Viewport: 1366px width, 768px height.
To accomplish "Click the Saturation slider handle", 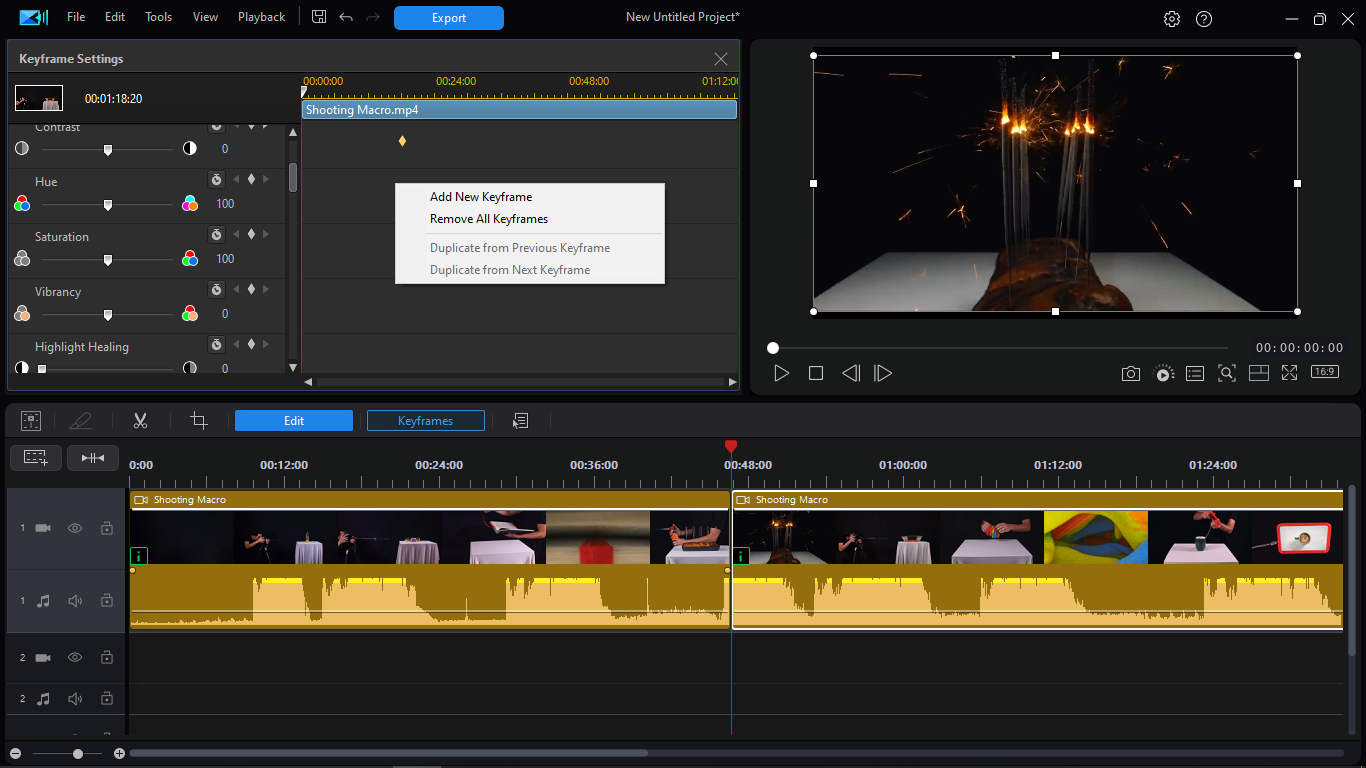I will point(108,259).
